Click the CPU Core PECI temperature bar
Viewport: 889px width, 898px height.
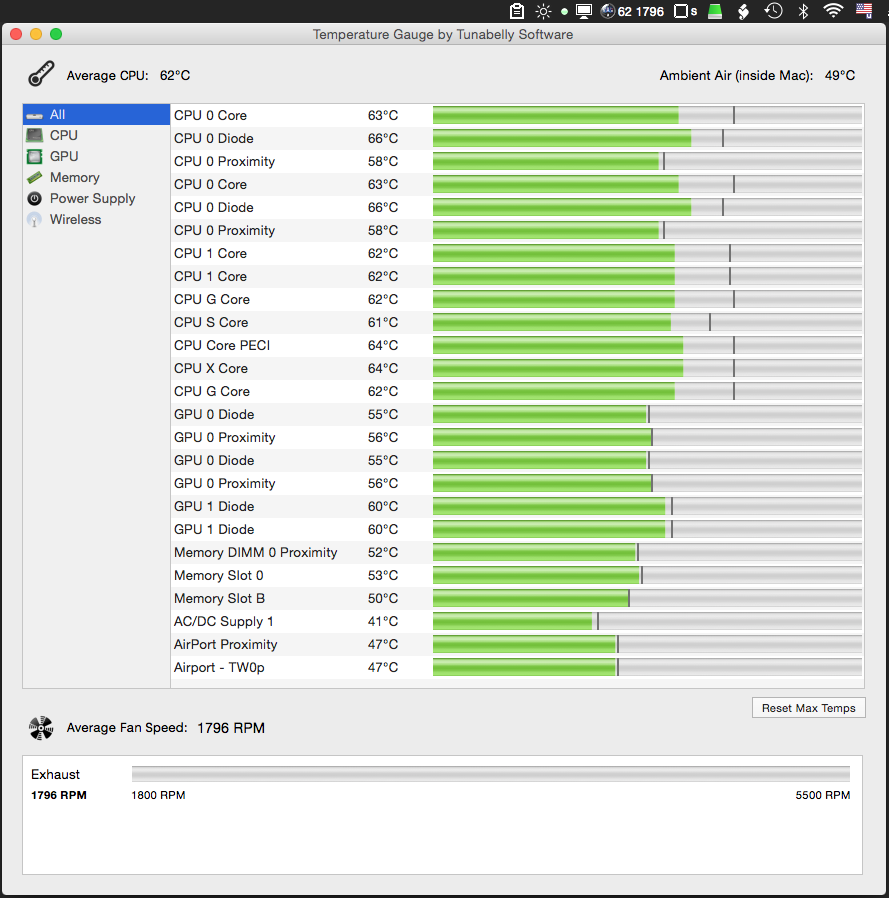(647, 345)
